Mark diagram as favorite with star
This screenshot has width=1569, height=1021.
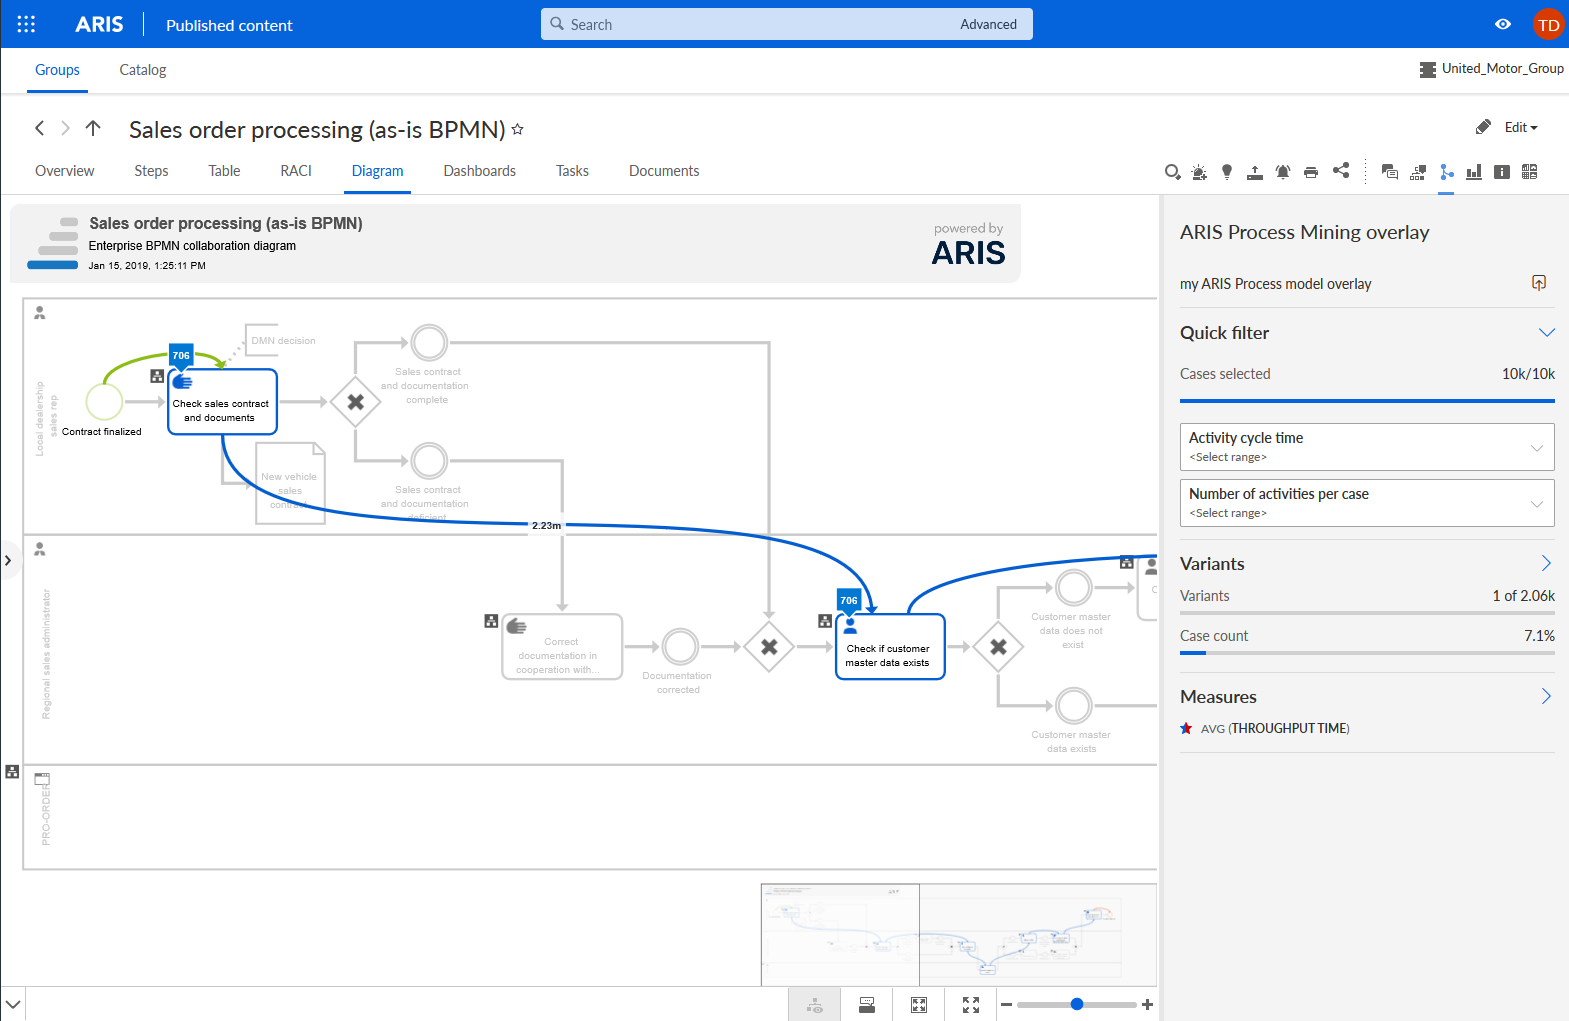pos(517,129)
